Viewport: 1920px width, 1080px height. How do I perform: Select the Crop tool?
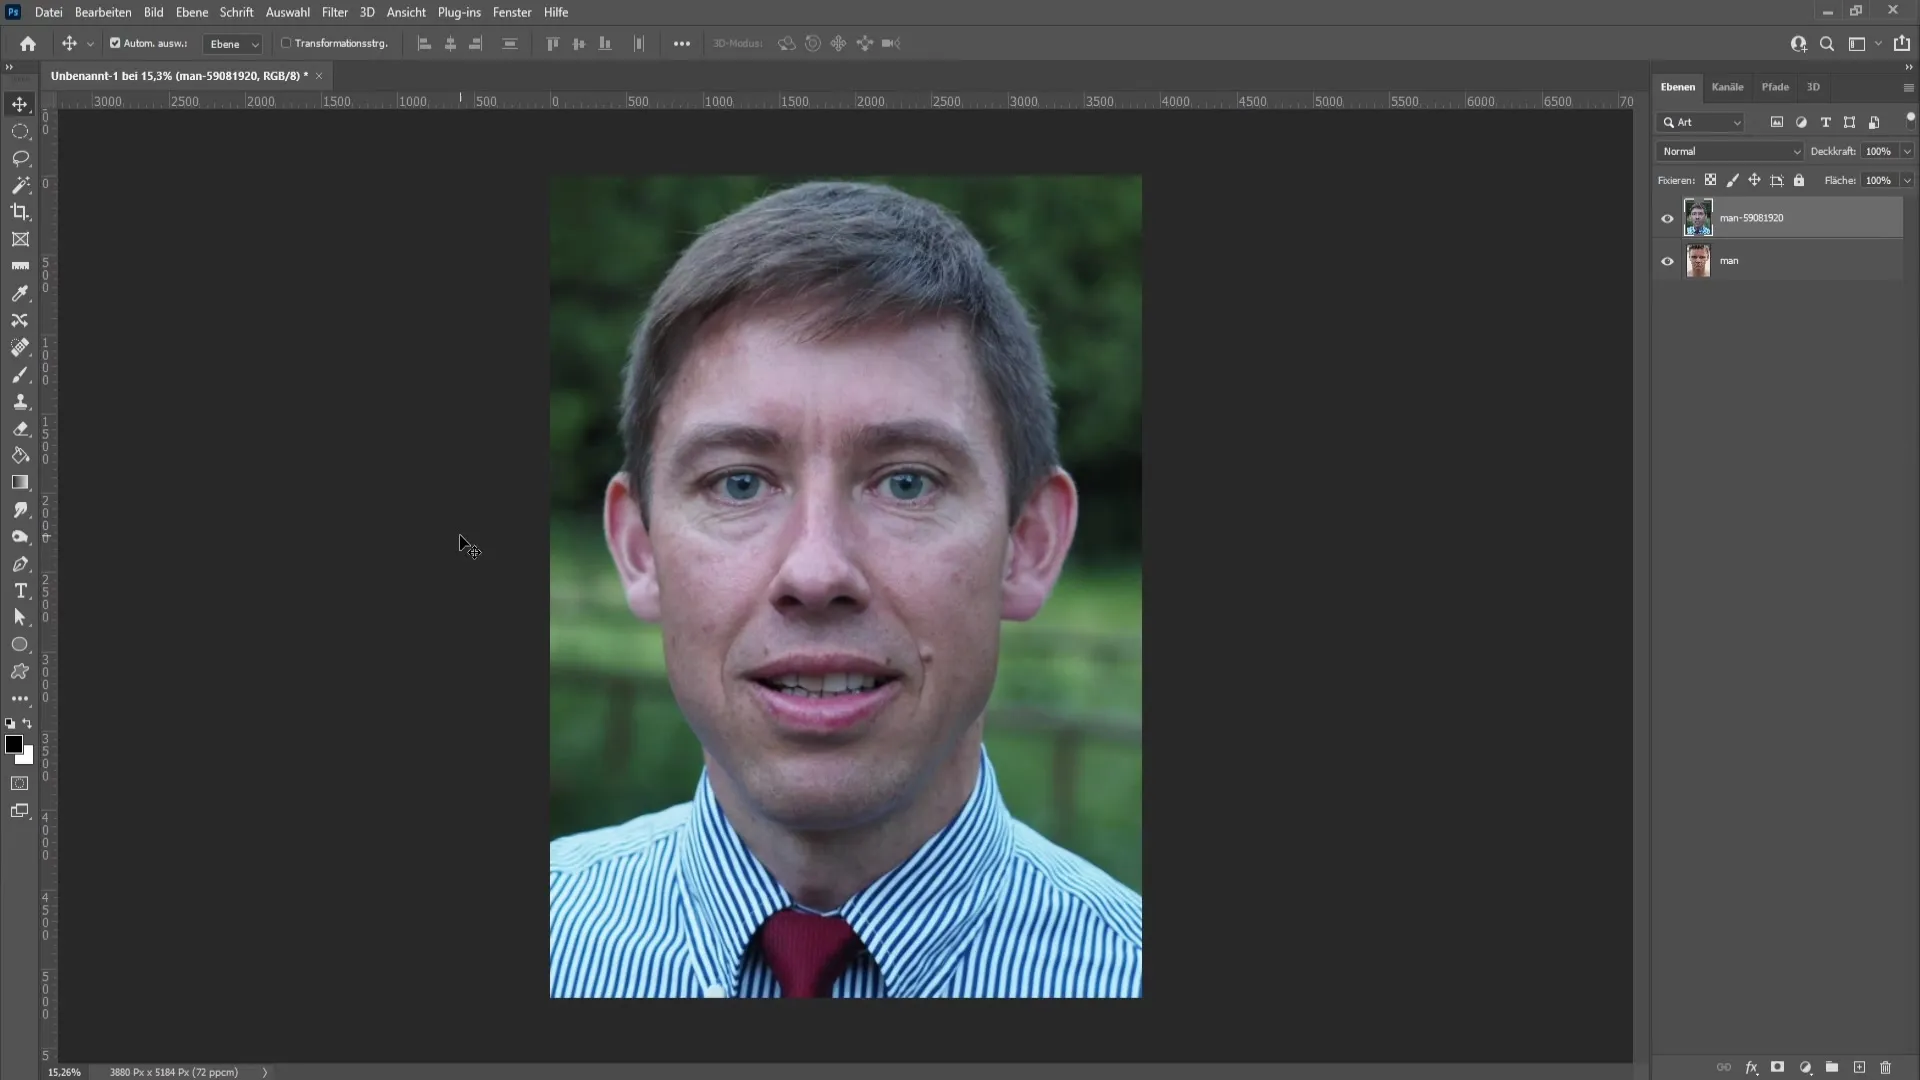tap(20, 211)
